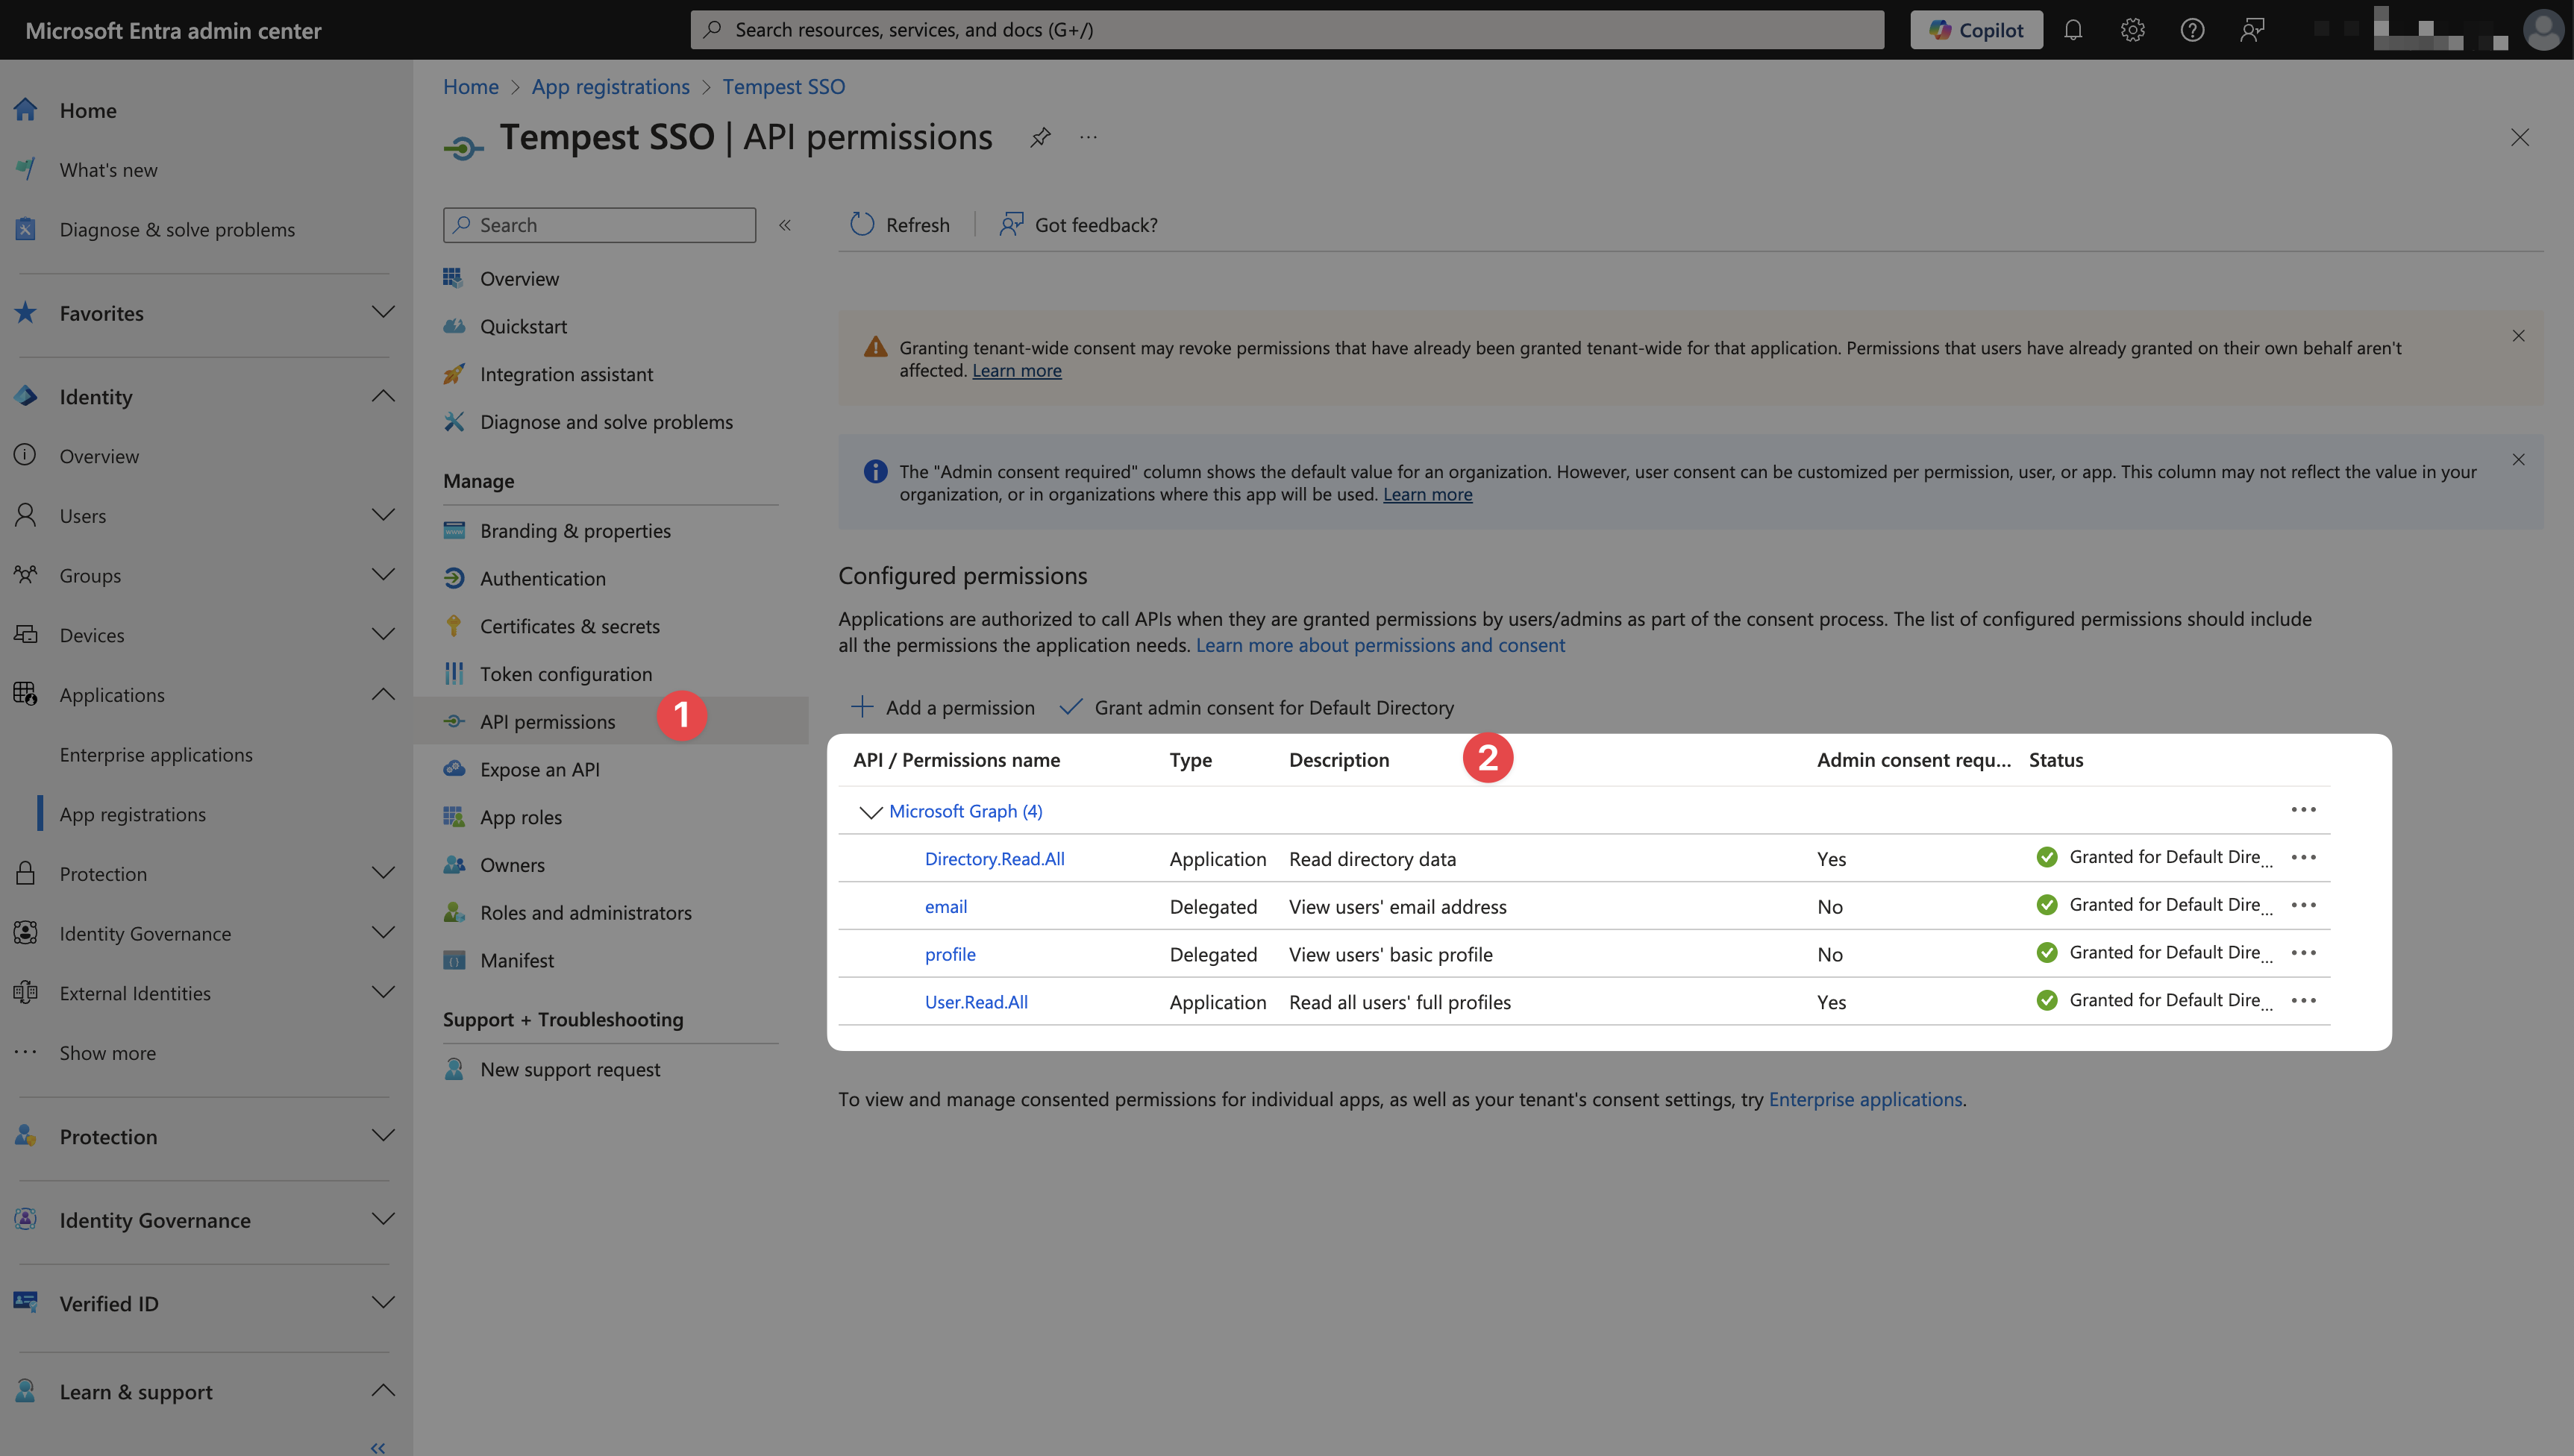Open the settings gear in header

click(x=2132, y=30)
